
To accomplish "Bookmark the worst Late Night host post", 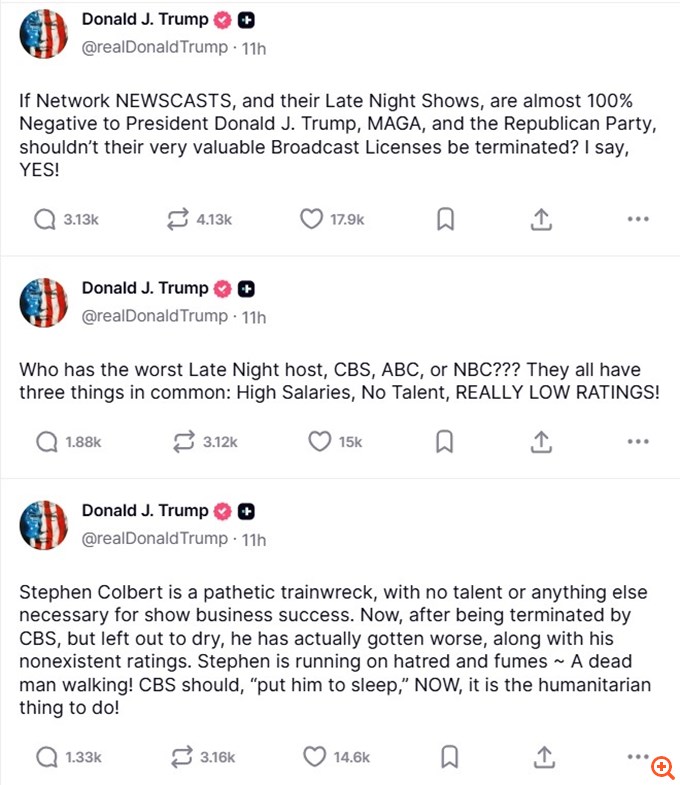I will pos(446,441).
